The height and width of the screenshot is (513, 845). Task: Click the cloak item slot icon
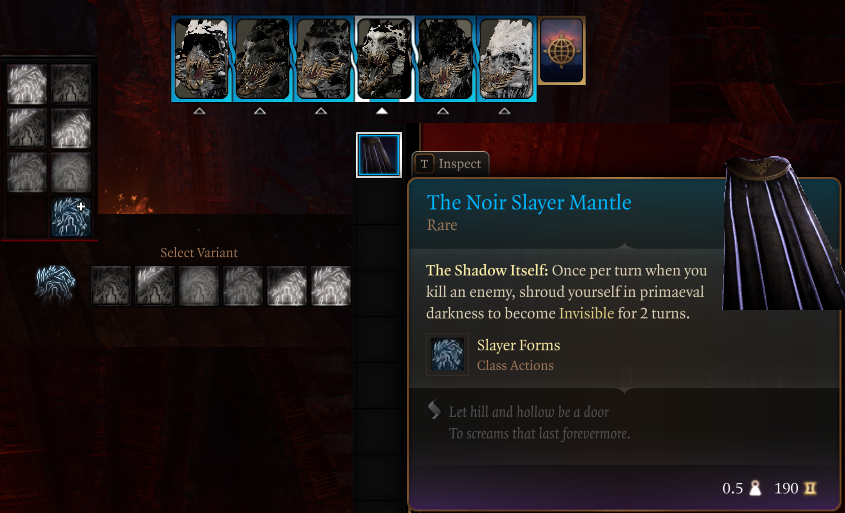coord(379,155)
